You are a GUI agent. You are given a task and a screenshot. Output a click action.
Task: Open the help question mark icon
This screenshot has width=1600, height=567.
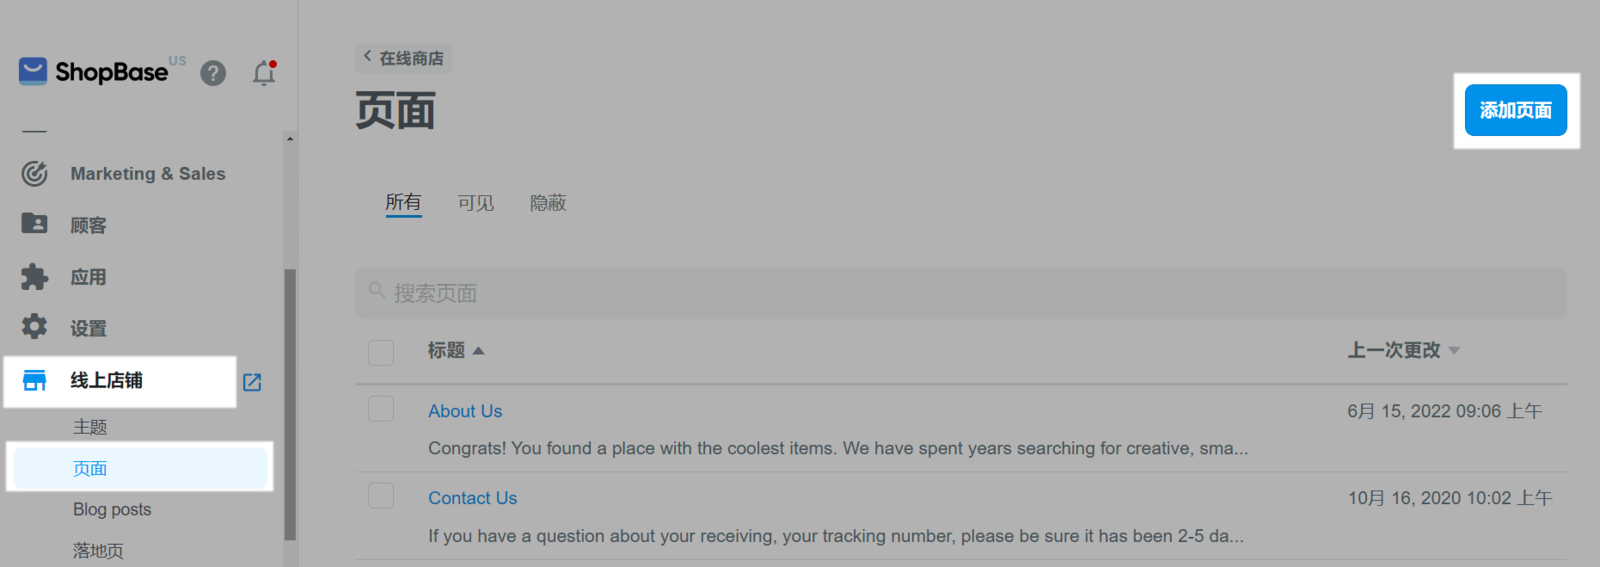point(213,73)
